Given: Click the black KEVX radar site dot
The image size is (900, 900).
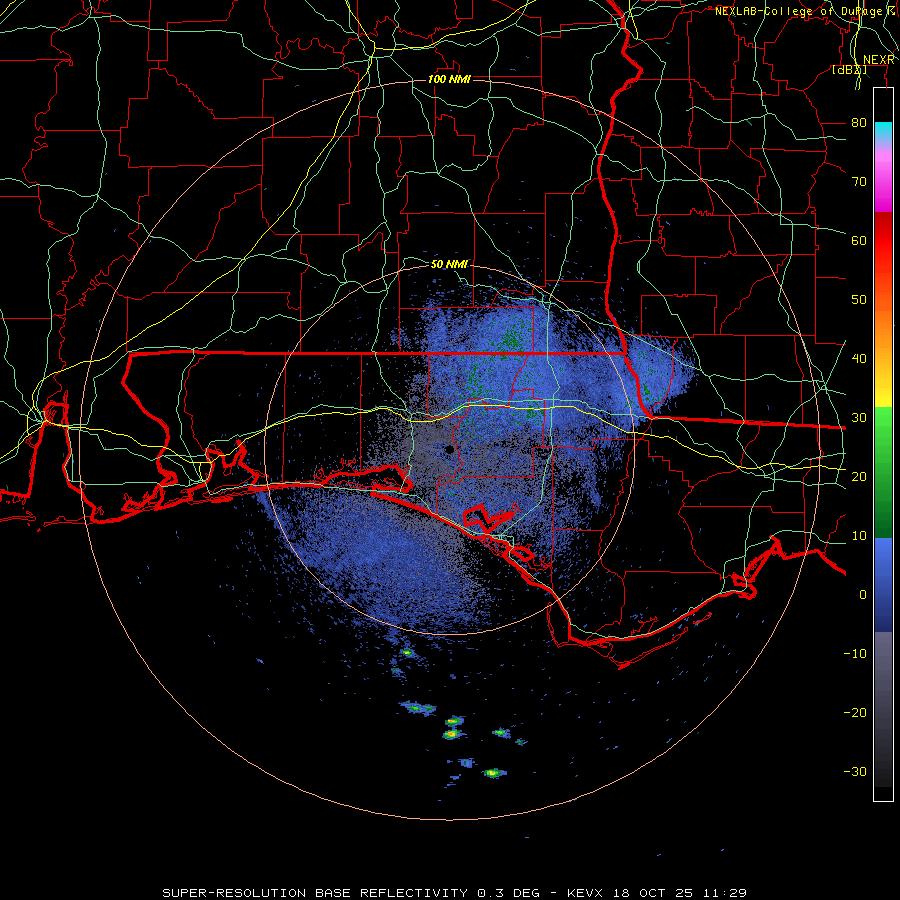Looking at the screenshot, I should [449, 449].
